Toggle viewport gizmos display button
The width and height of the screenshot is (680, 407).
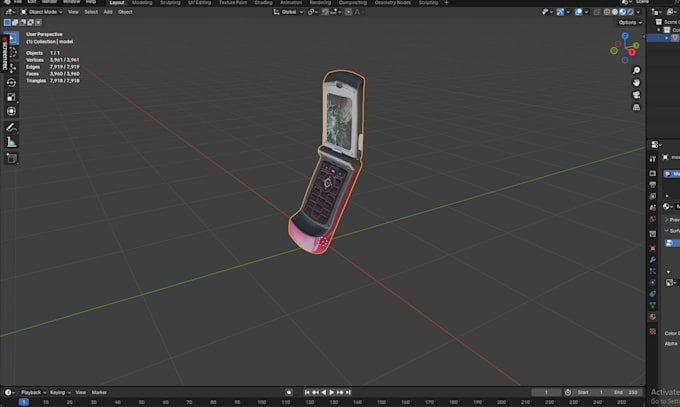[x=560, y=12]
